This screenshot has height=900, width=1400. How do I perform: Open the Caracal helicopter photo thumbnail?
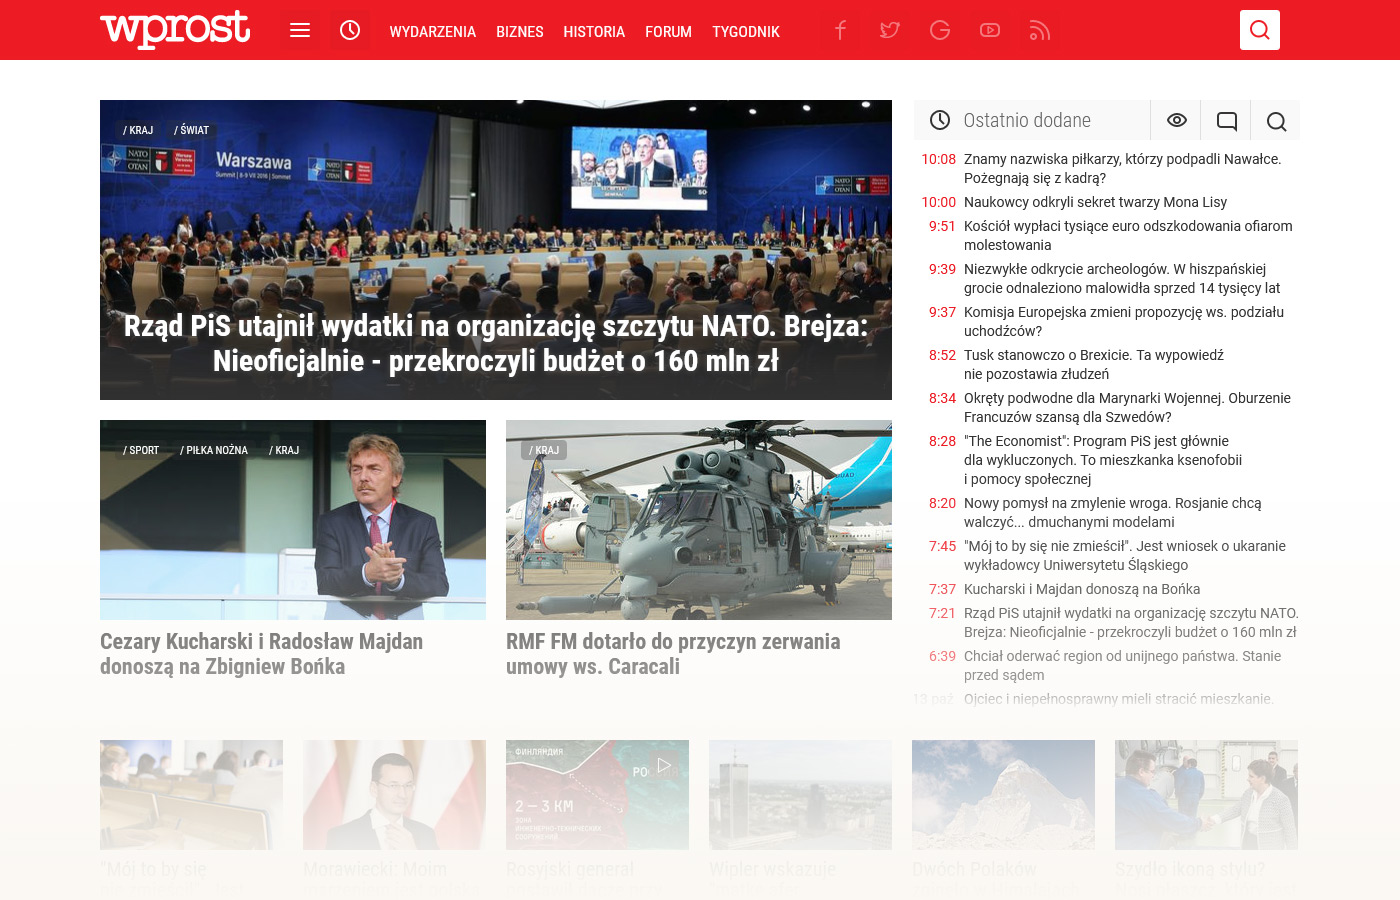point(699,520)
